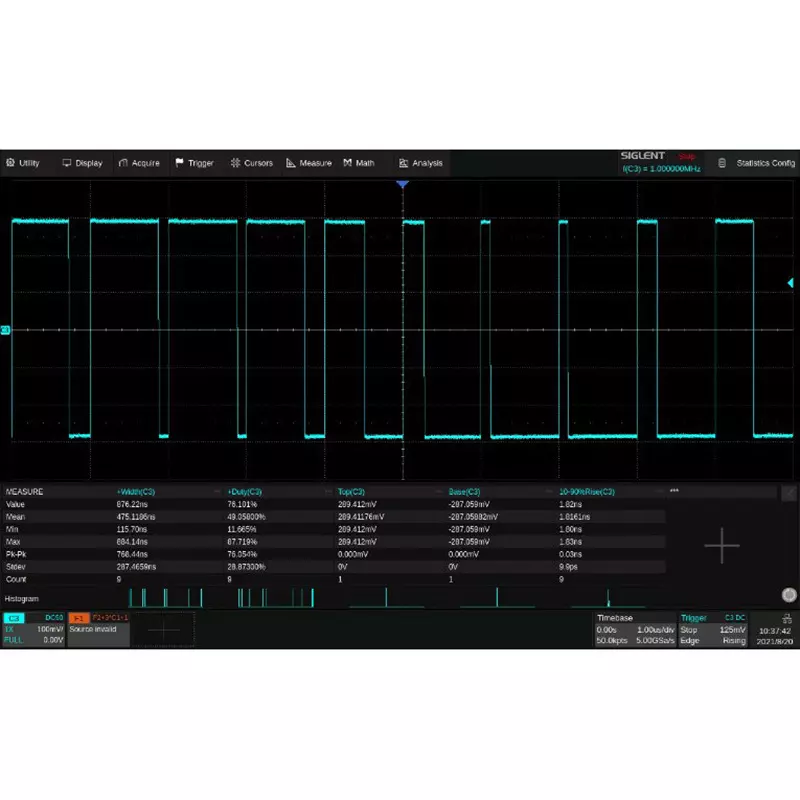Open the Display menu
Image resolution: width=800 pixels, height=800 pixels.
pyautogui.click(x=82, y=163)
